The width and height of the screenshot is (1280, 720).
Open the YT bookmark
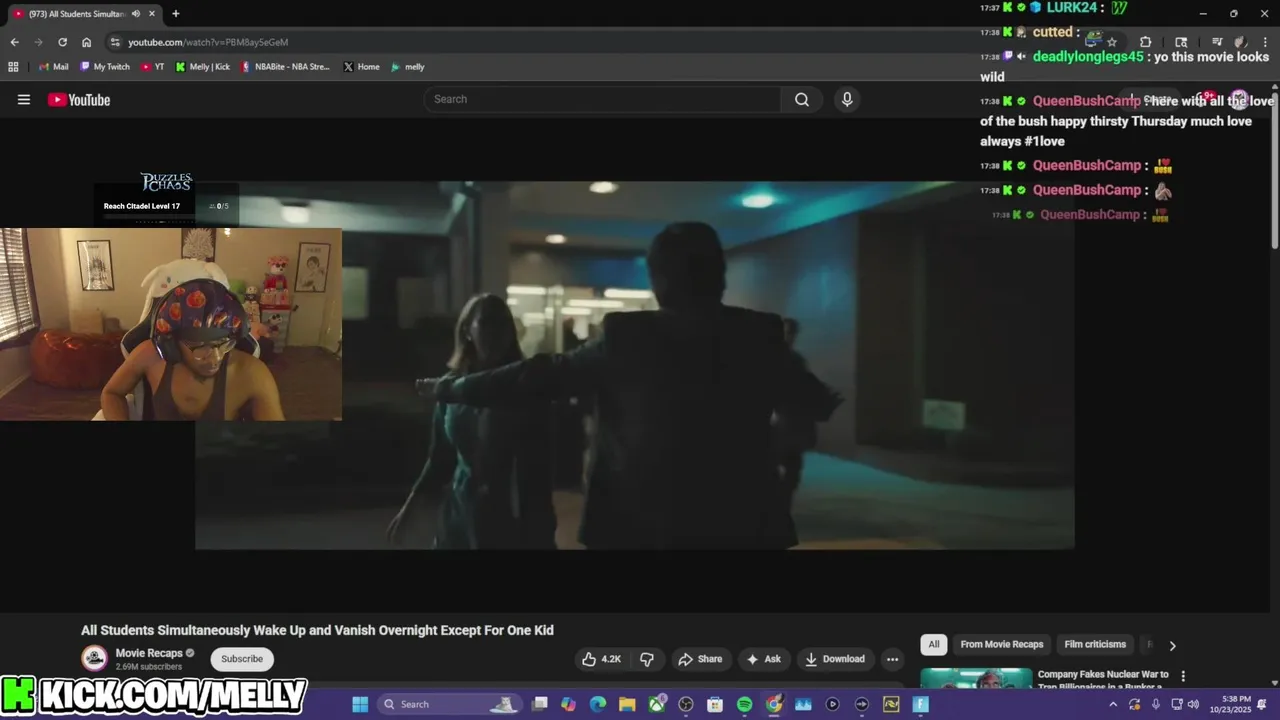[x=153, y=67]
